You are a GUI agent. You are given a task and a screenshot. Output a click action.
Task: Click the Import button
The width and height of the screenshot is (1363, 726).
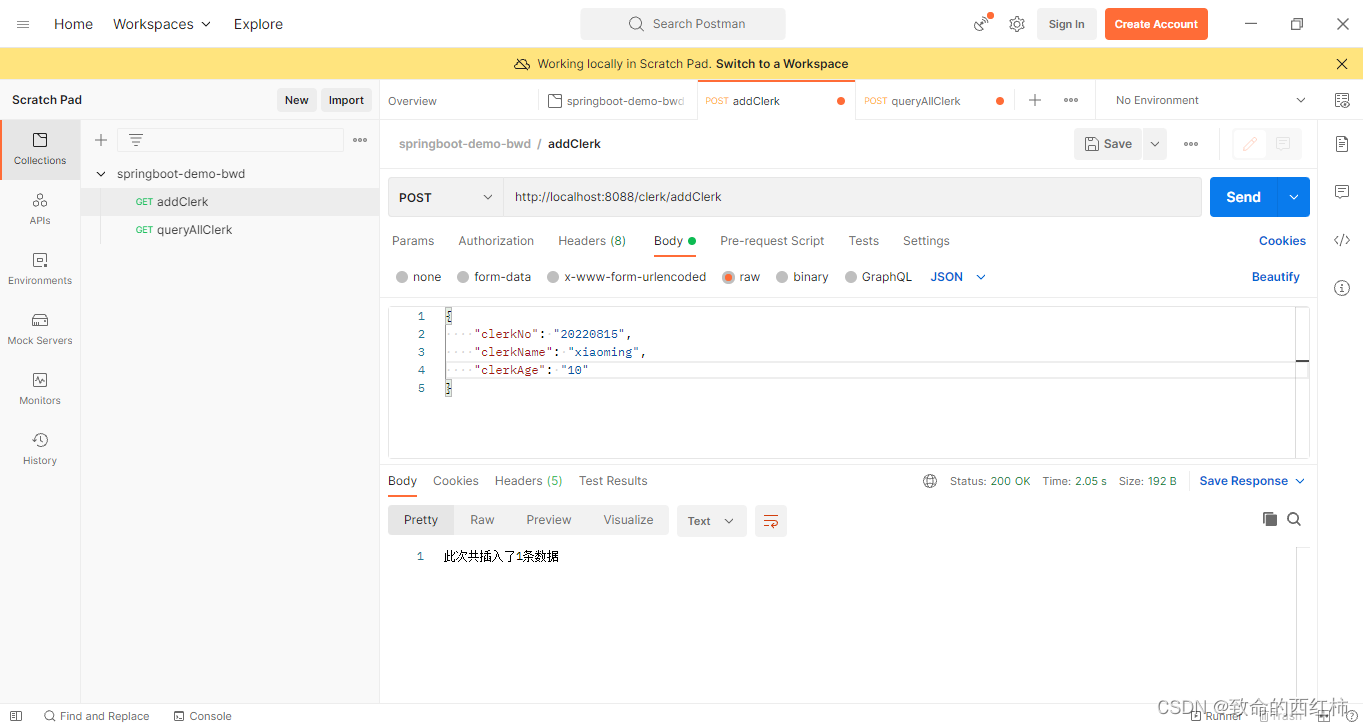[346, 100]
